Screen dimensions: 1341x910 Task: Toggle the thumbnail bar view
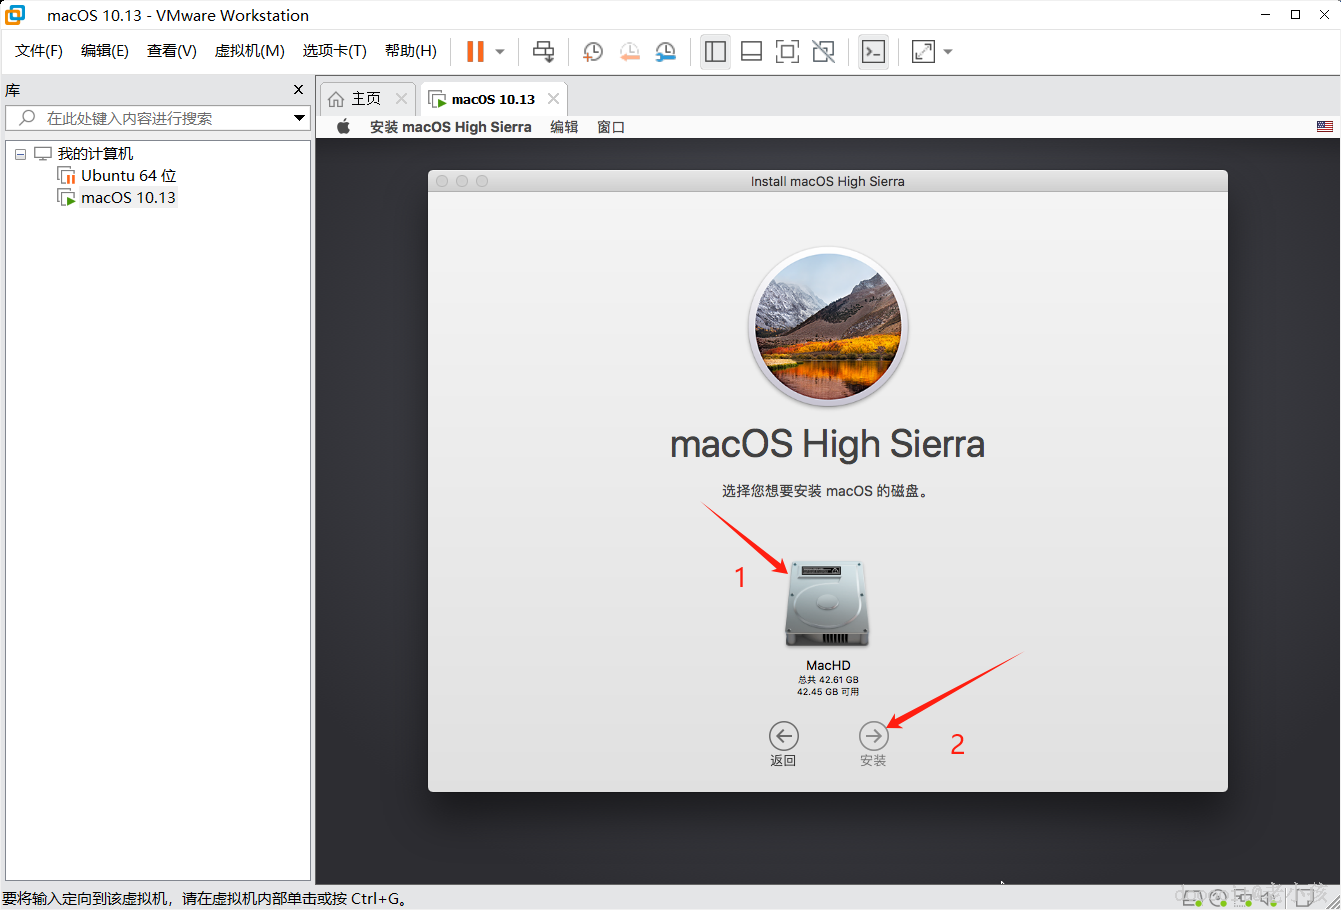coord(751,52)
